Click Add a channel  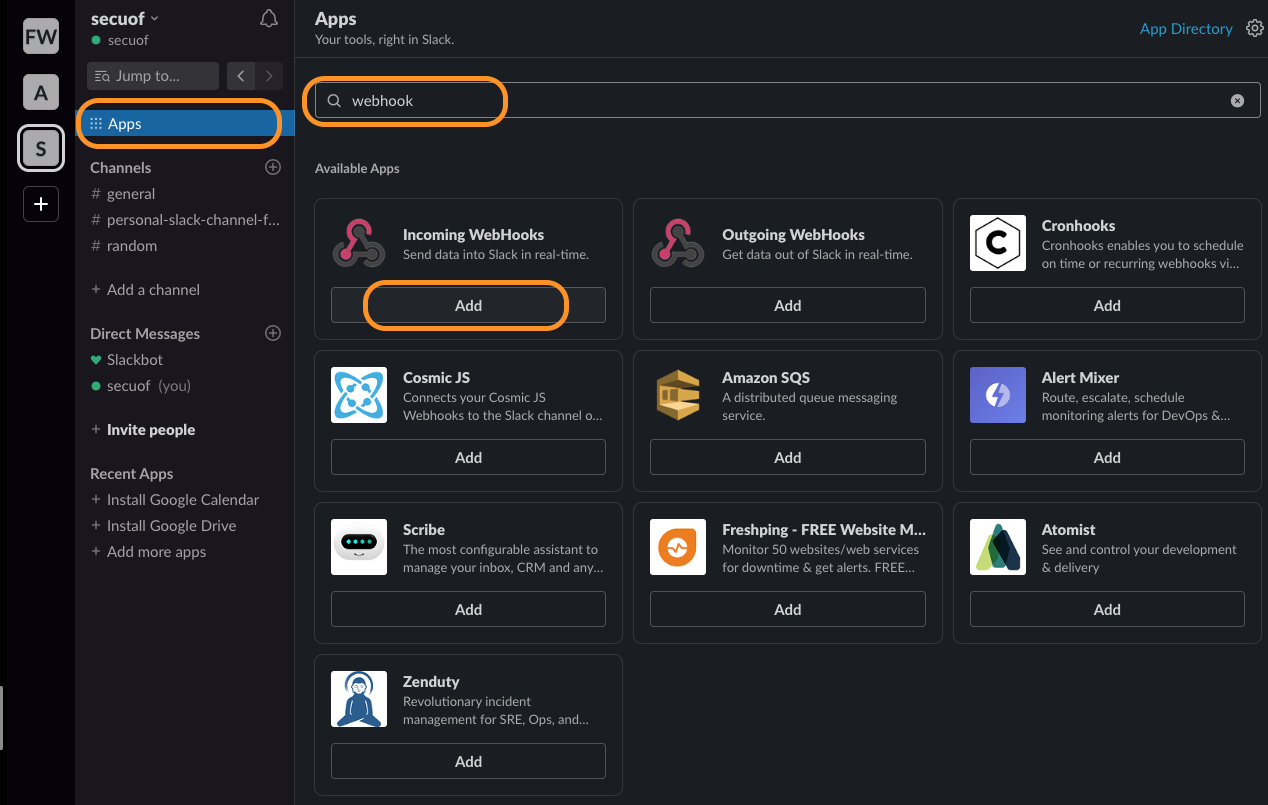145,290
